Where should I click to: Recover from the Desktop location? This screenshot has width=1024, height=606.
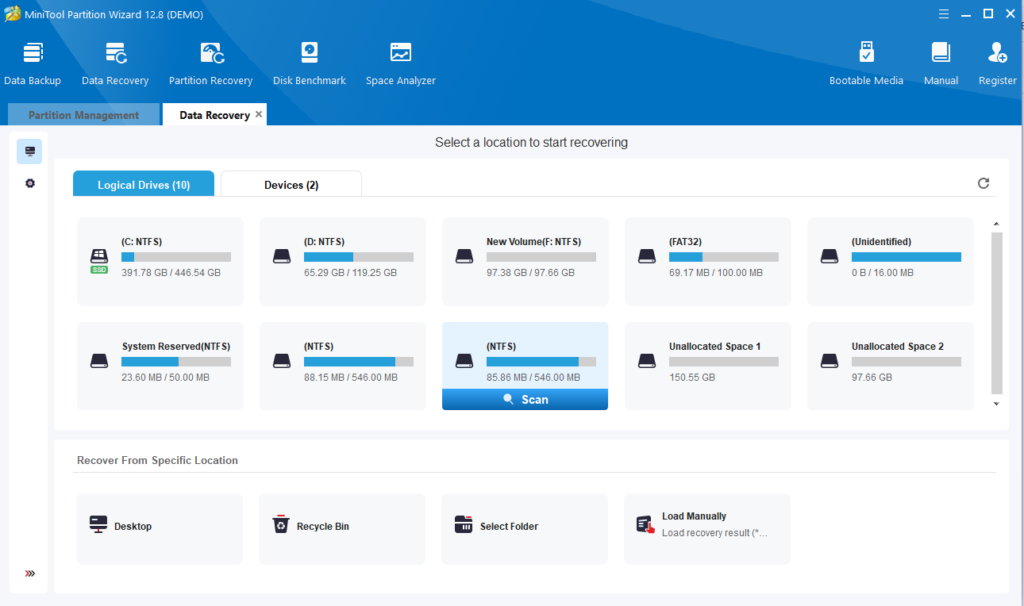[159, 528]
